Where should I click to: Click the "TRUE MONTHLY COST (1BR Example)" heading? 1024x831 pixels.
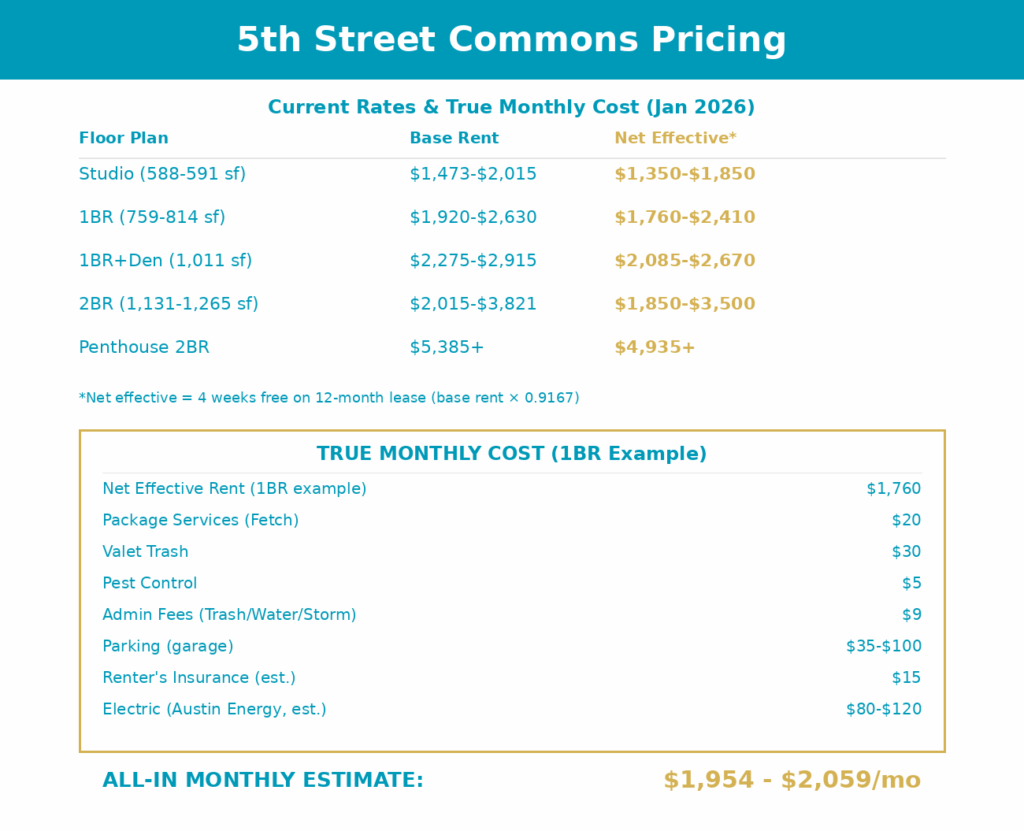coord(511,454)
